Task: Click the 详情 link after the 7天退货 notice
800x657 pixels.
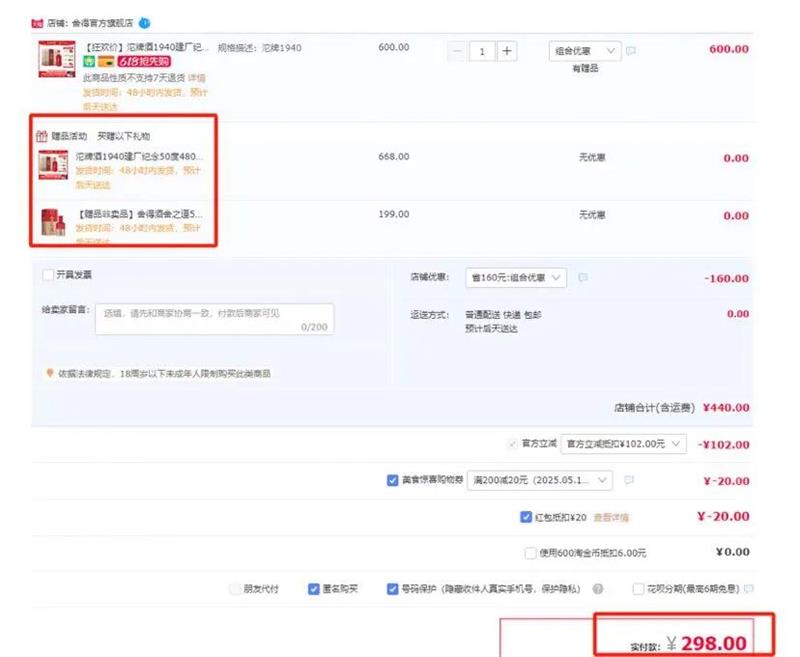Action: 197,77
